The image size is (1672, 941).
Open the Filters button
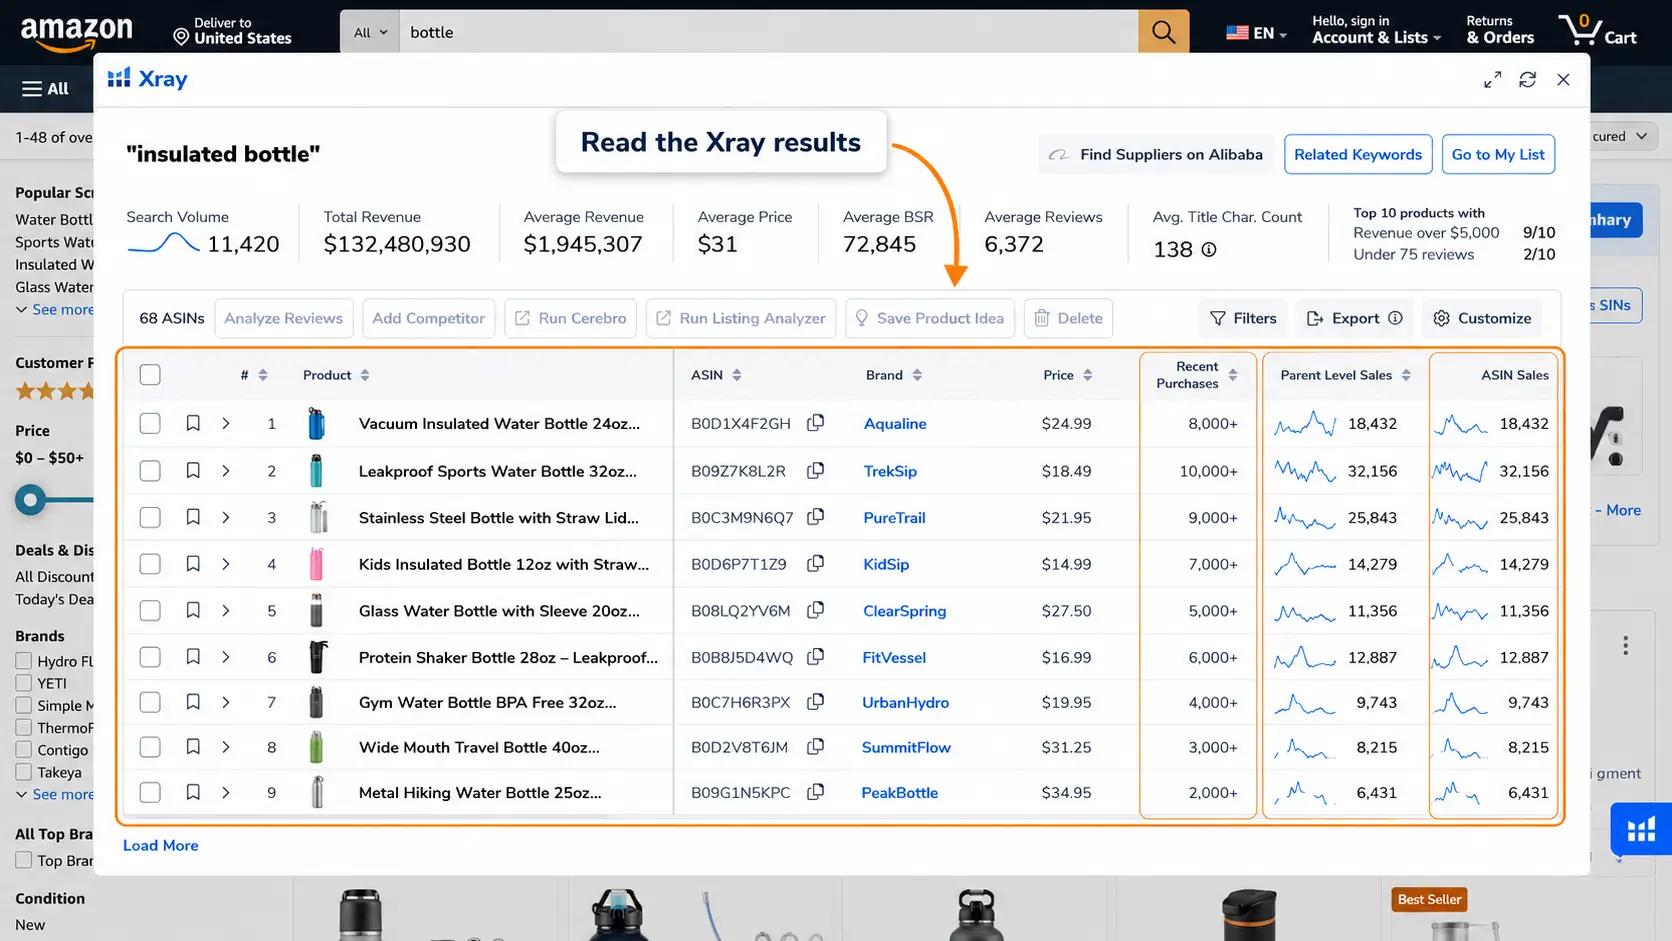coord(1242,318)
